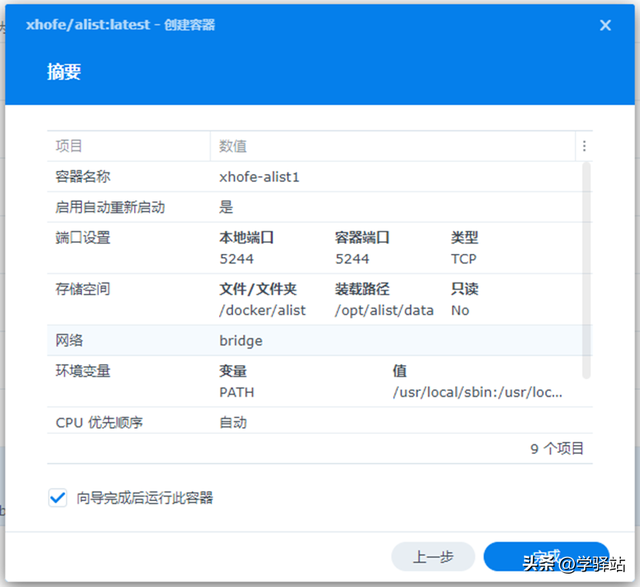Click the 是 auto-restart value

[x=226, y=207]
